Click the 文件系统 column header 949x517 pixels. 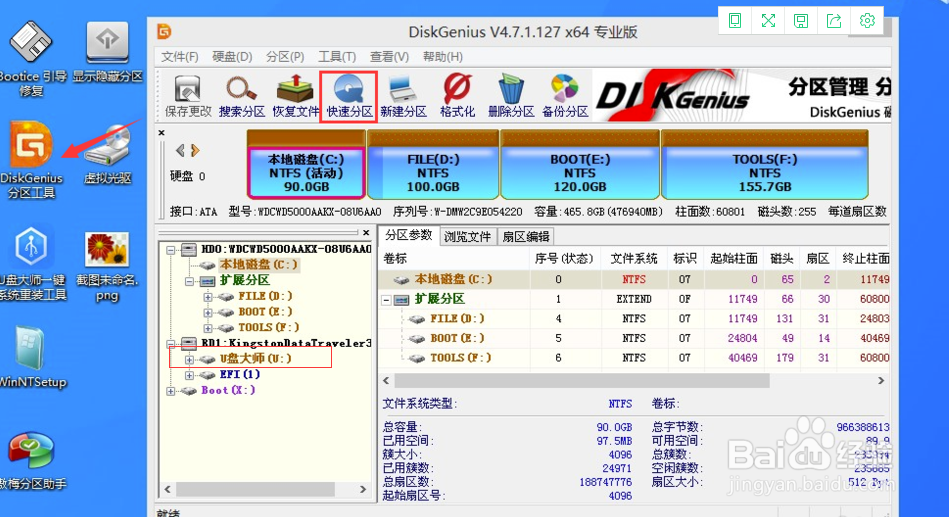(x=634, y=259)
